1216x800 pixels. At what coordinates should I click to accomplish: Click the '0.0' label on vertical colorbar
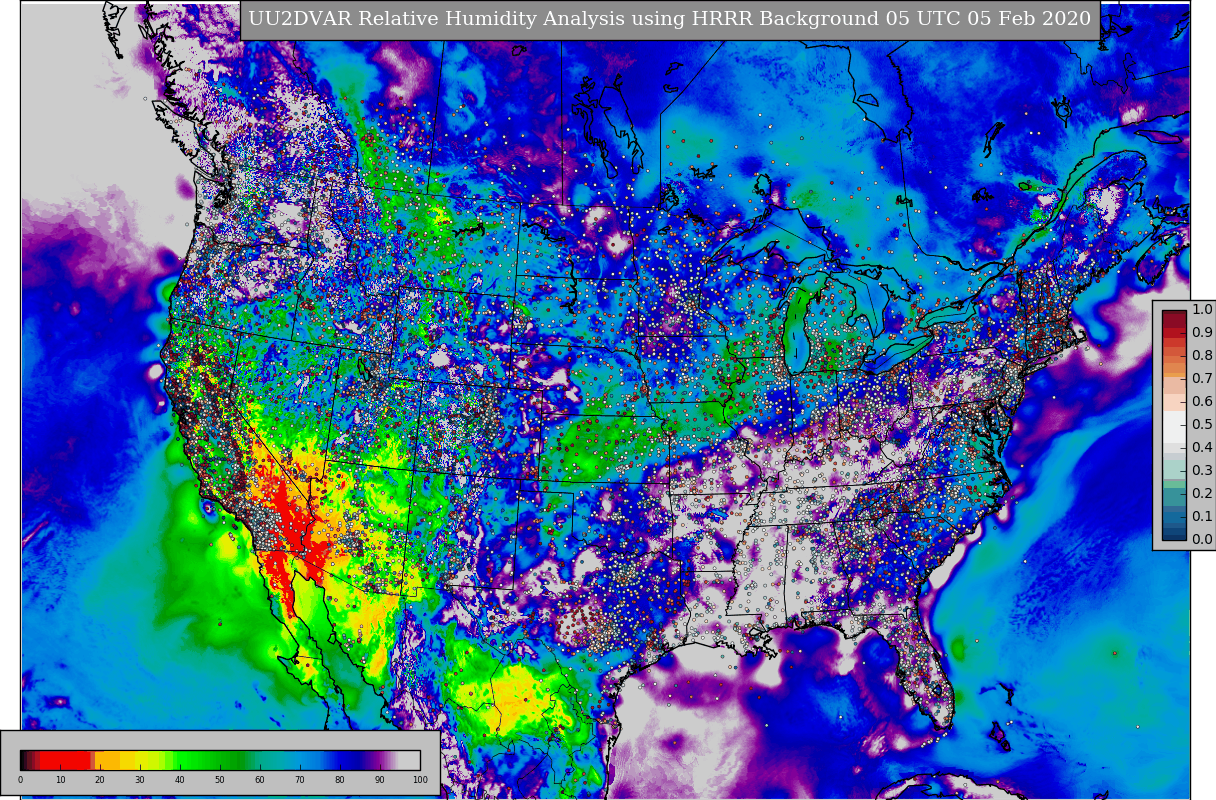(x=1202, y=540)
